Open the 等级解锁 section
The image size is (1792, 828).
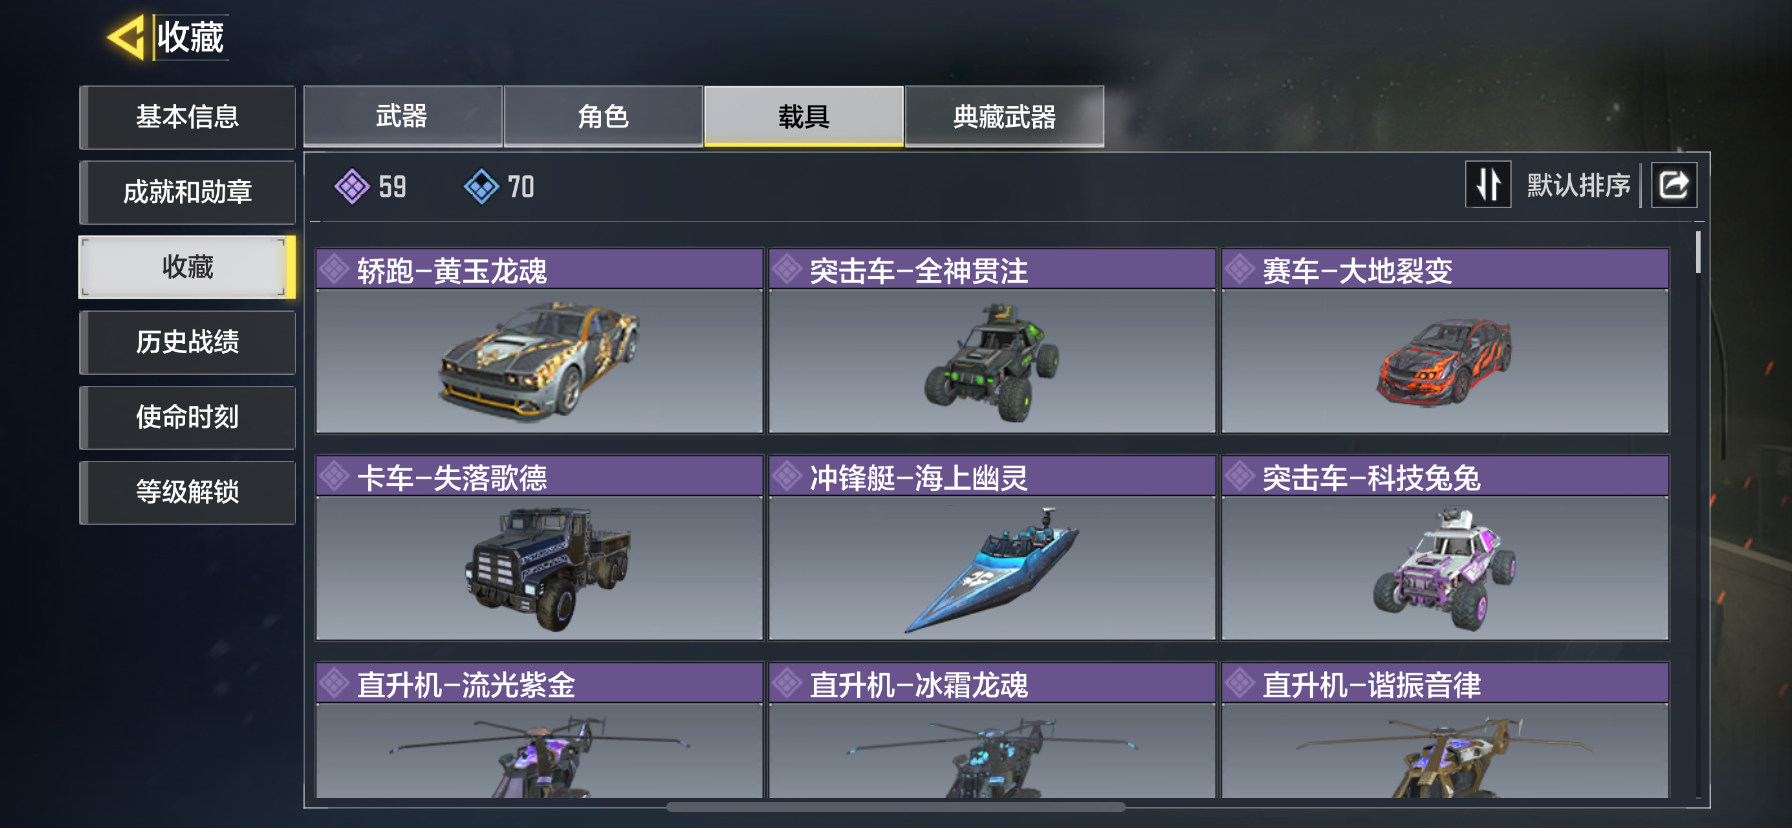pyautogui.click(x=187, y=492)
